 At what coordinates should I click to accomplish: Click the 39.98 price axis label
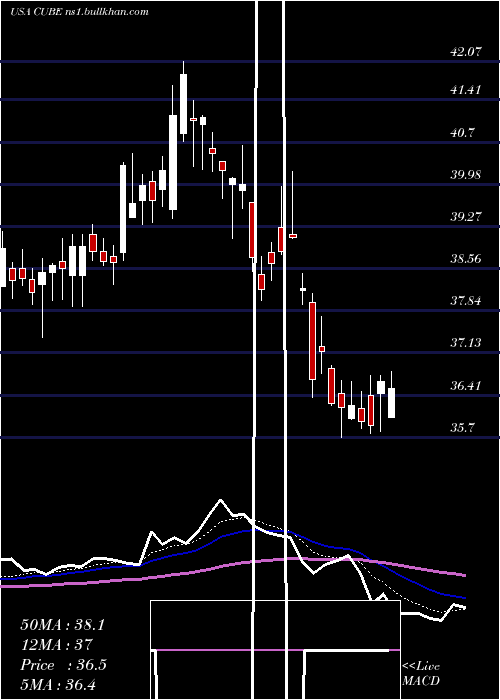pyautogui.click(x=466, y=175)
